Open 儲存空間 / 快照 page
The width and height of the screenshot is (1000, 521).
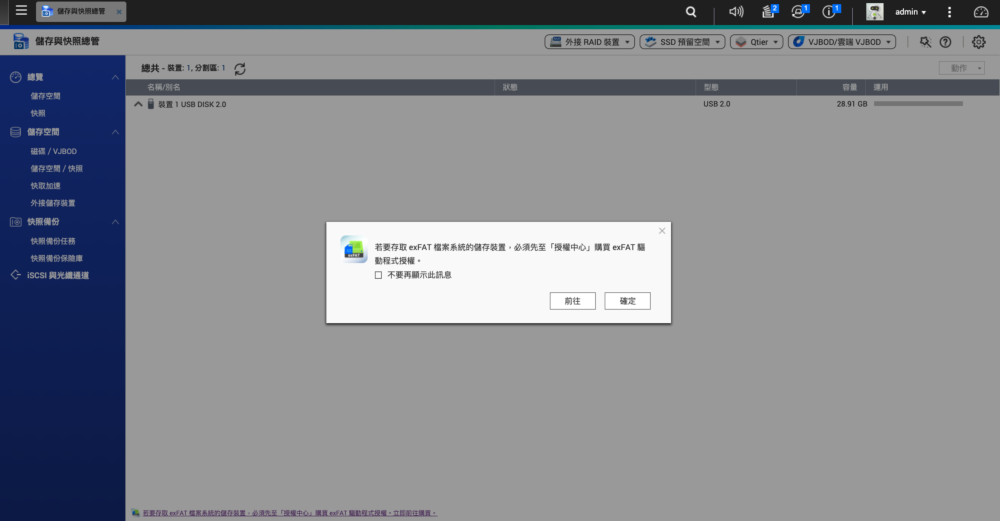coord(56,169)
